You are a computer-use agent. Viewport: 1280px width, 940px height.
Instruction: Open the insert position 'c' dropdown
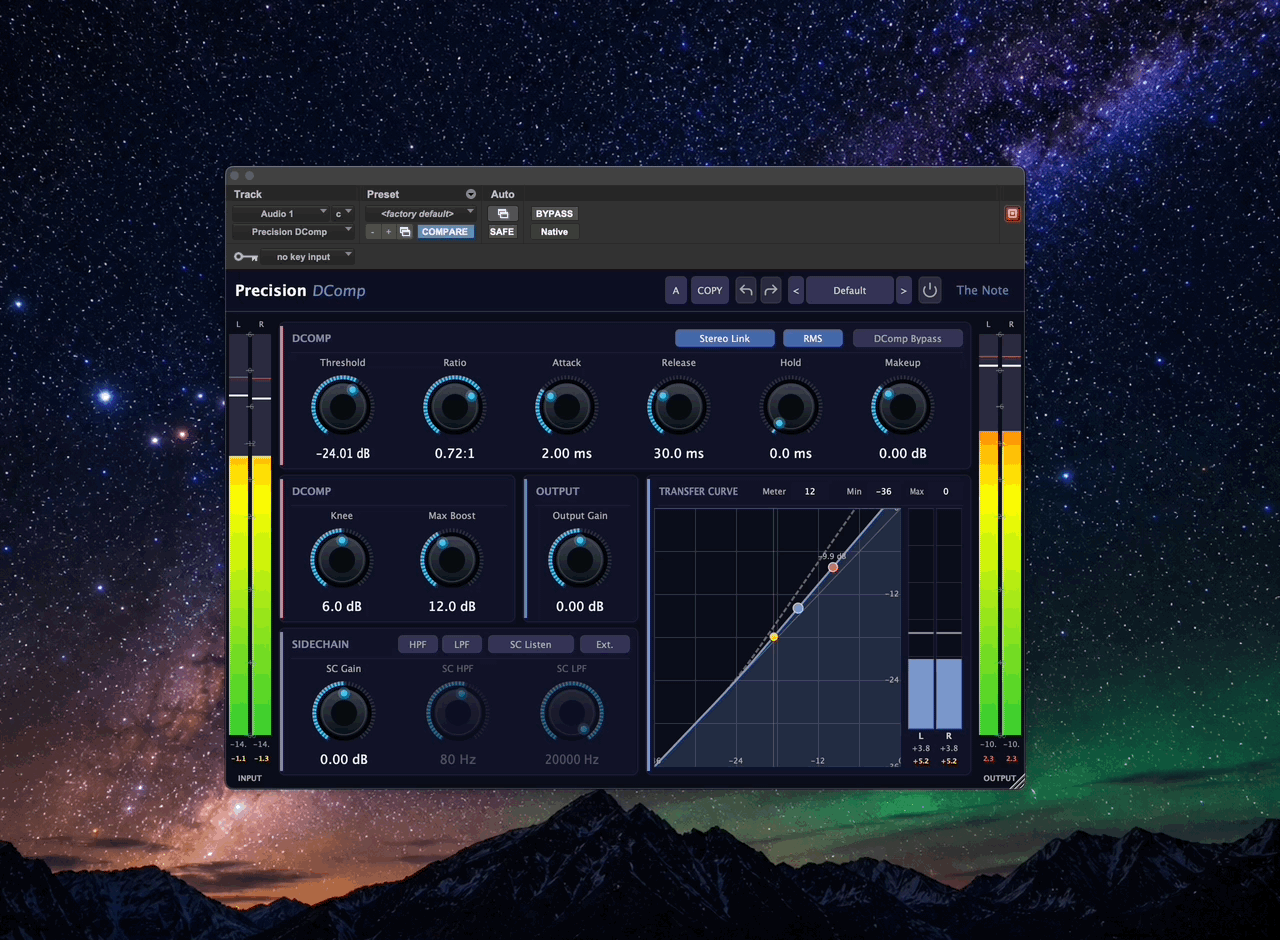coord(343,214)
